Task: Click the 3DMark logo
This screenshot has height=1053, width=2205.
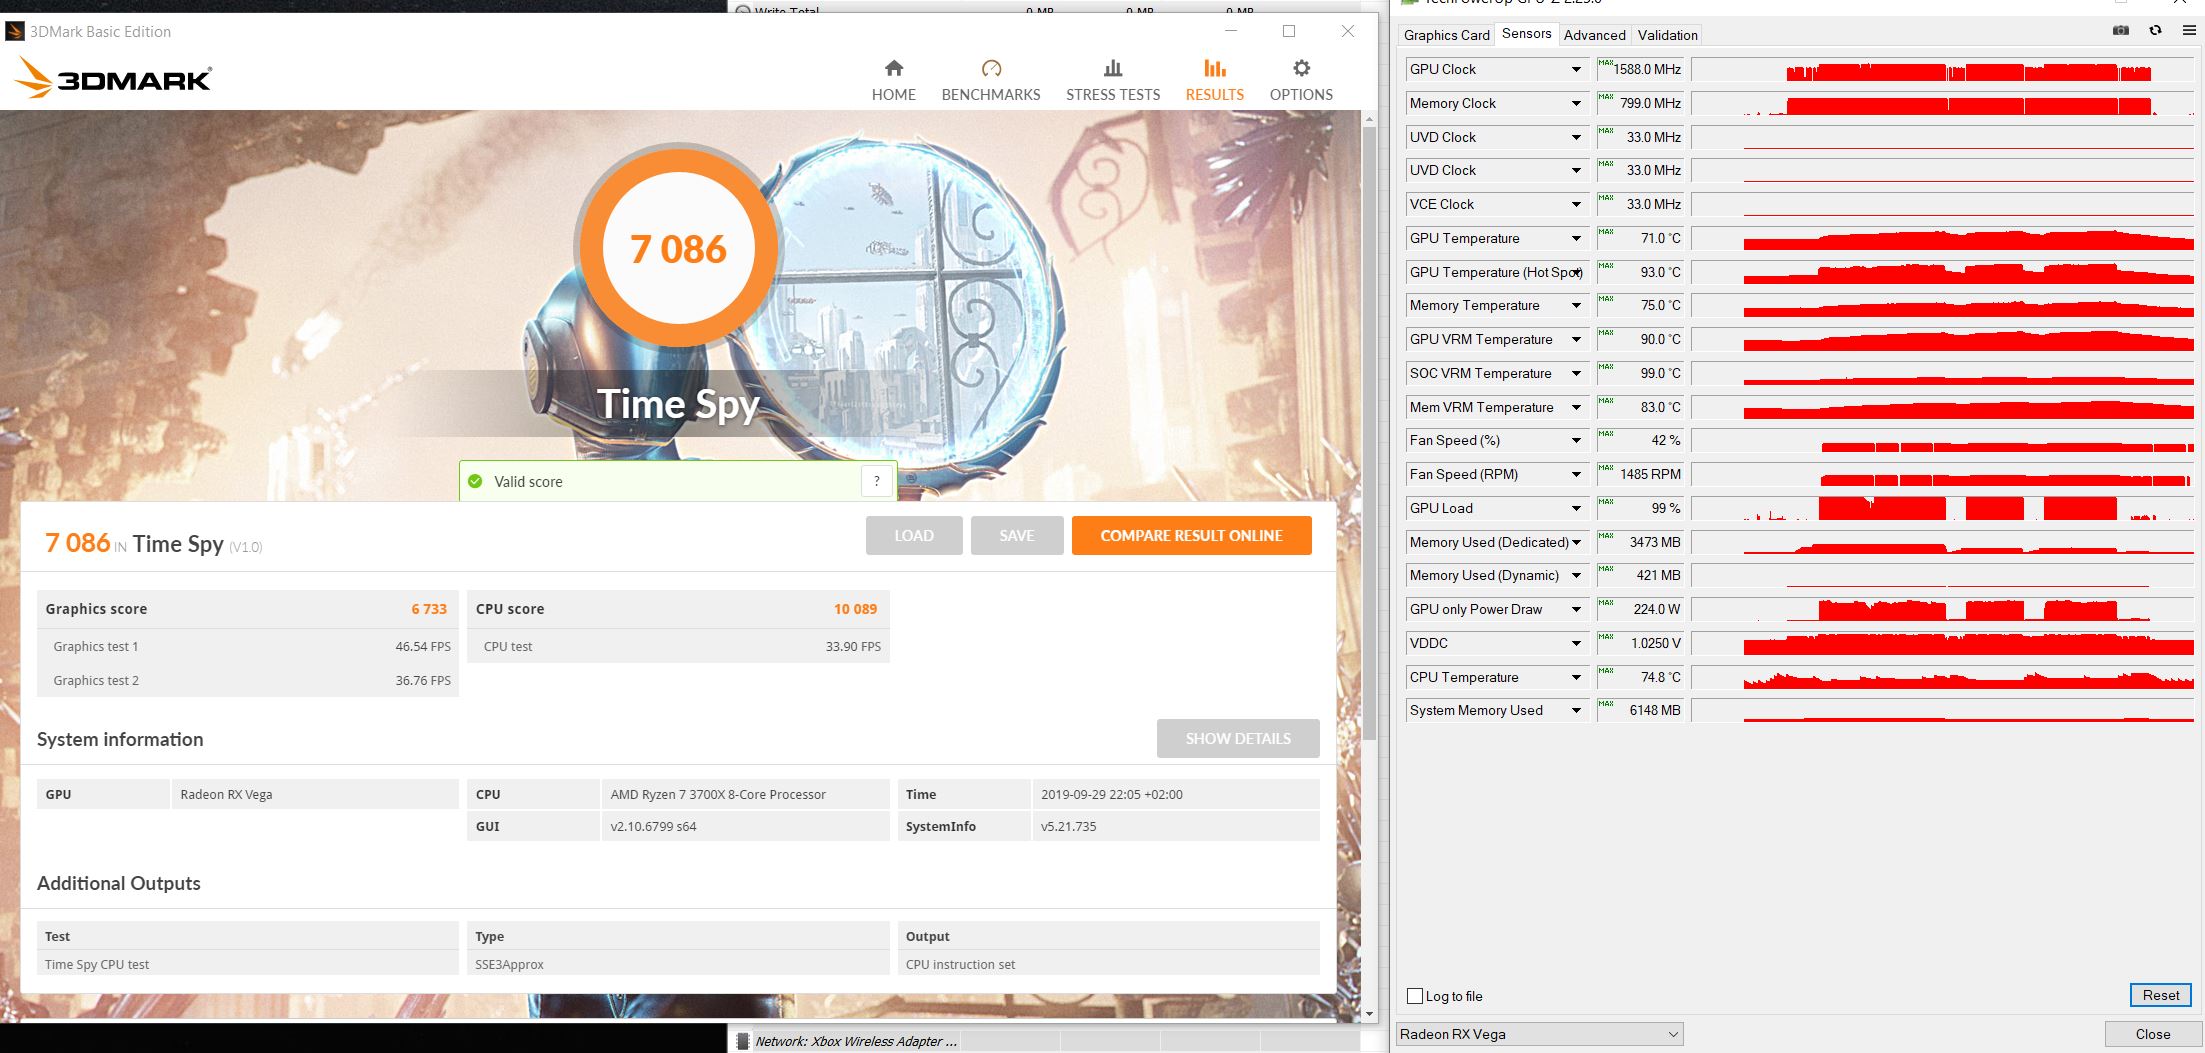Action: 113,78
